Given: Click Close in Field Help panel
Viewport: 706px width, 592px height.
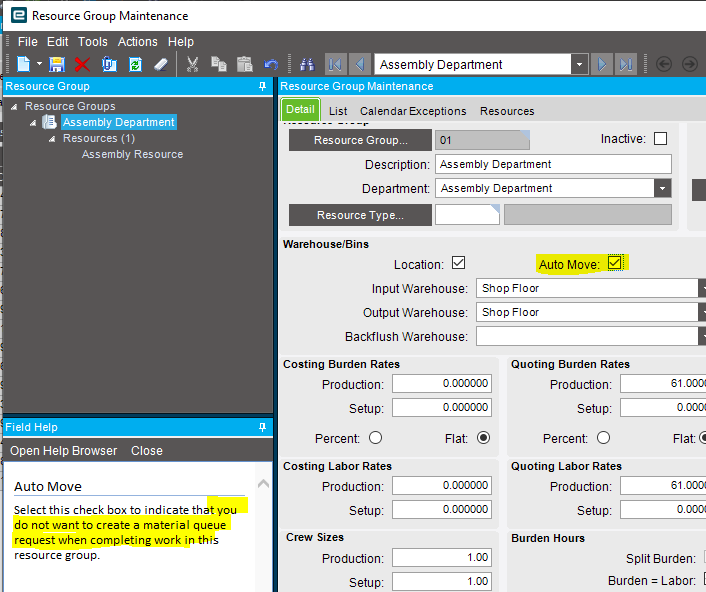Looking at the screenshot, I should (147, 451).
